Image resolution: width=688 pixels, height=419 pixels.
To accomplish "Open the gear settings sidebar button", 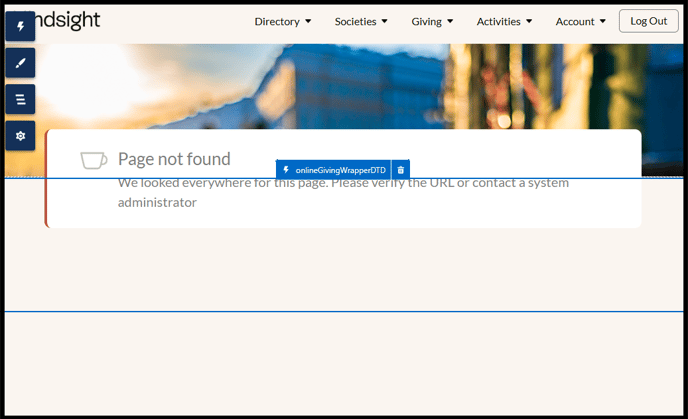I will 20,135.
